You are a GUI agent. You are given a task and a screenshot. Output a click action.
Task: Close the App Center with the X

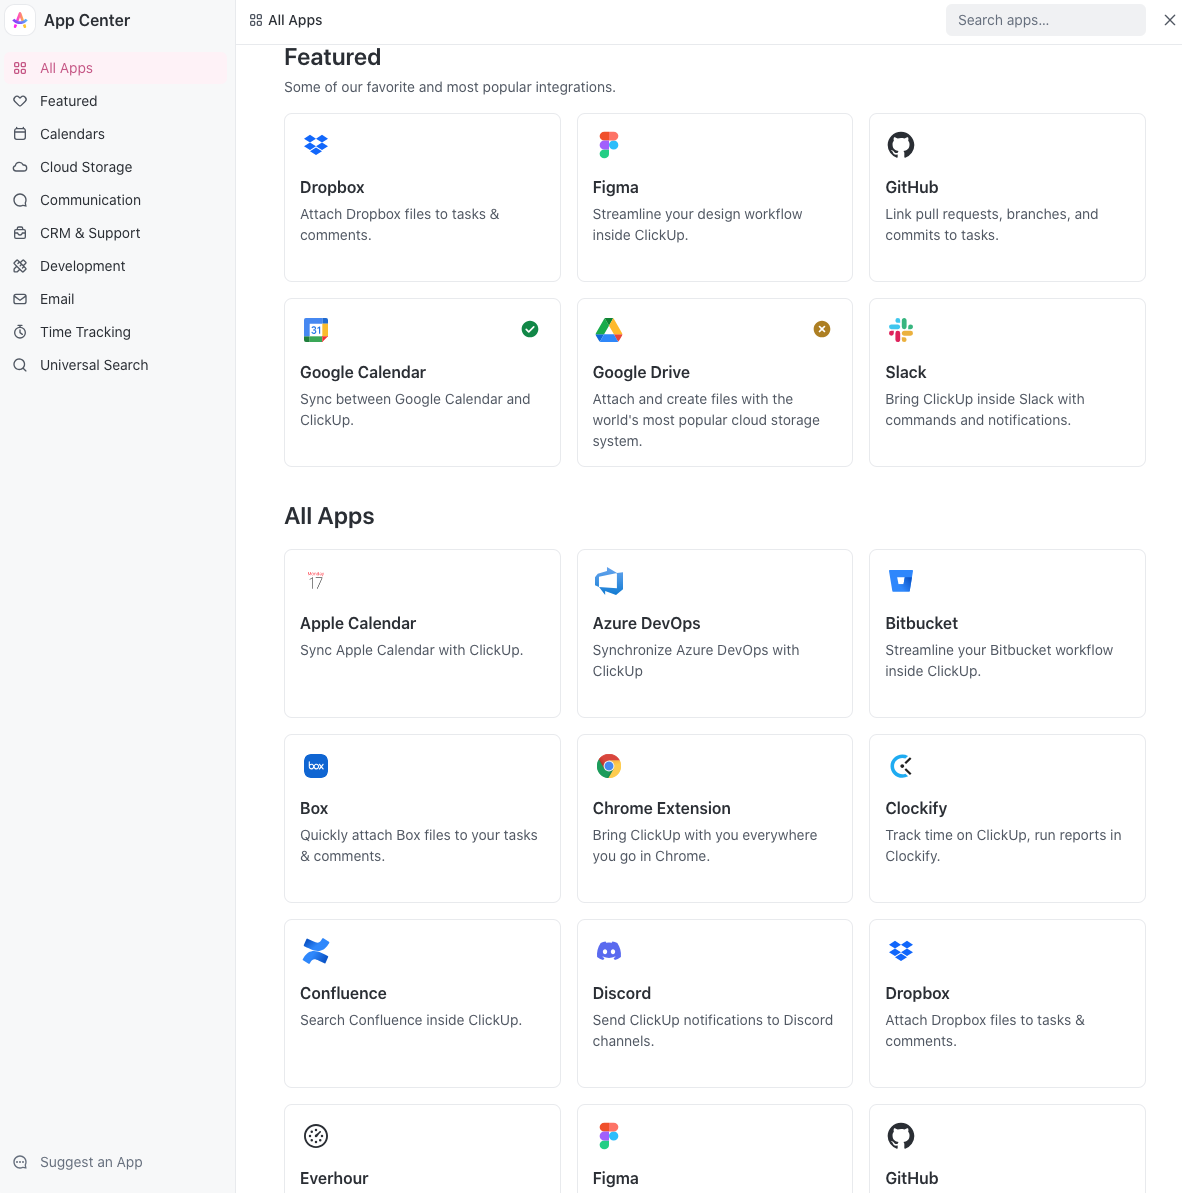[1169, 20]
